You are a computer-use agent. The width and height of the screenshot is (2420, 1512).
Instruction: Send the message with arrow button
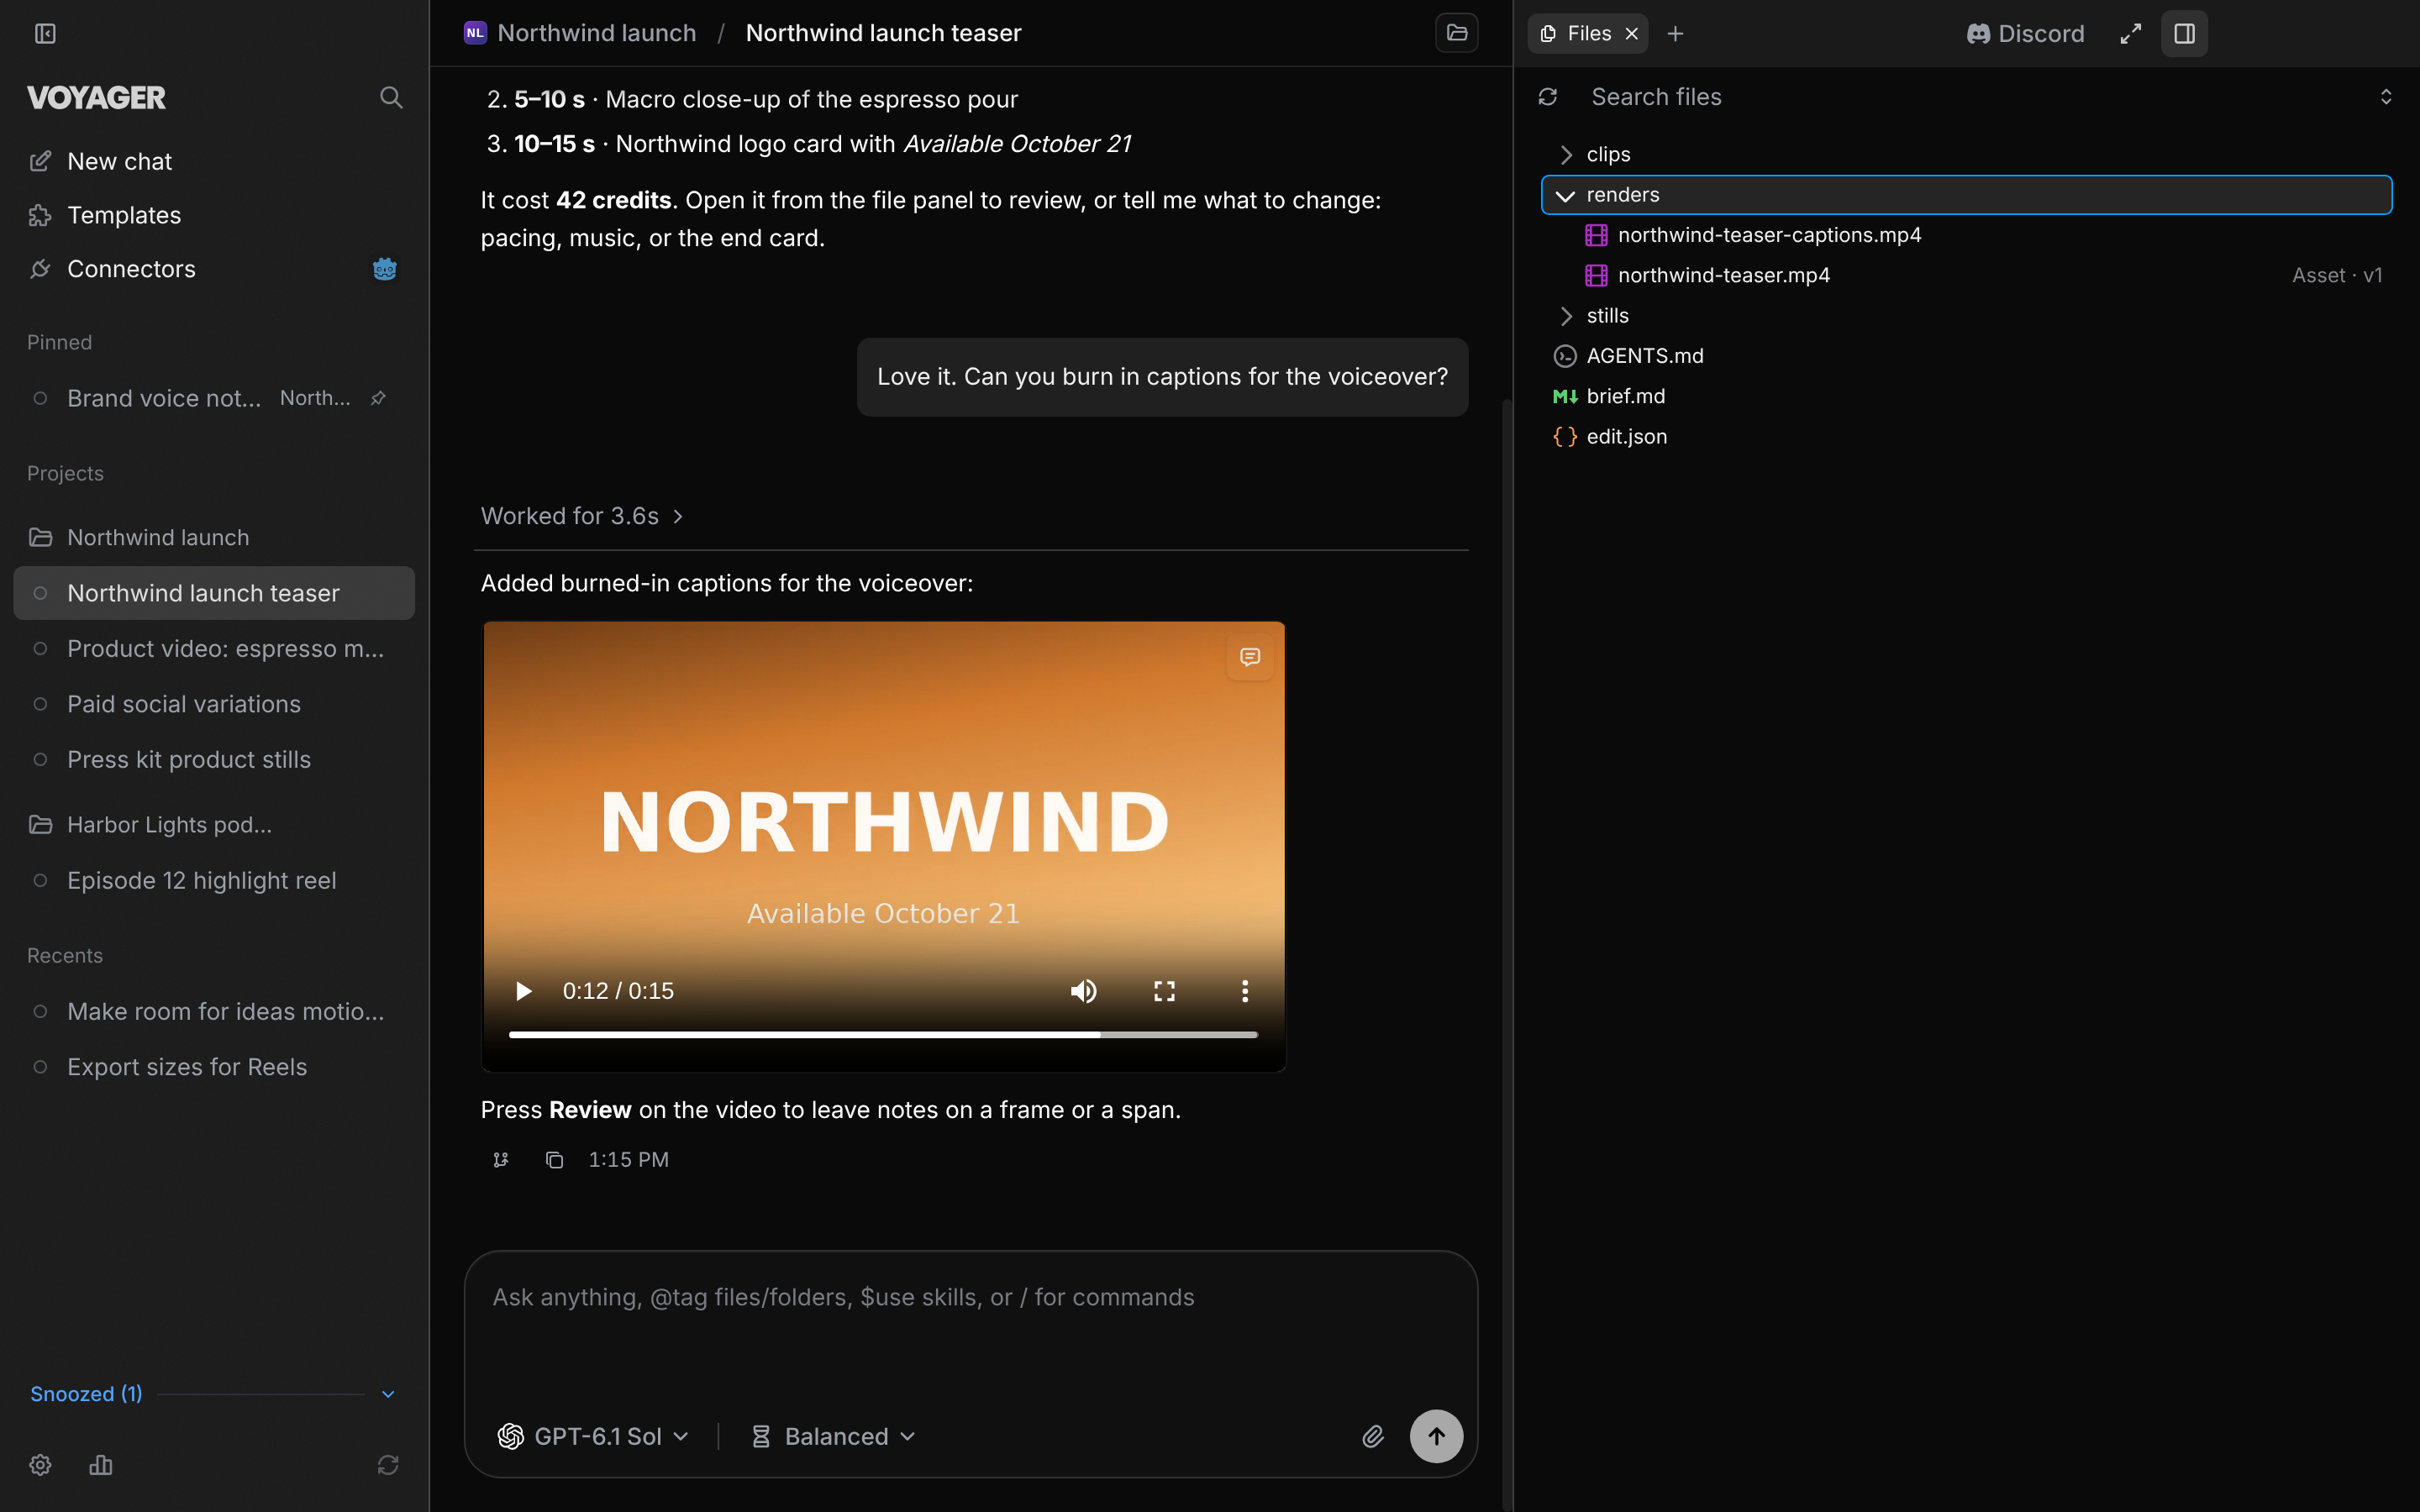click(1436, 1436)
